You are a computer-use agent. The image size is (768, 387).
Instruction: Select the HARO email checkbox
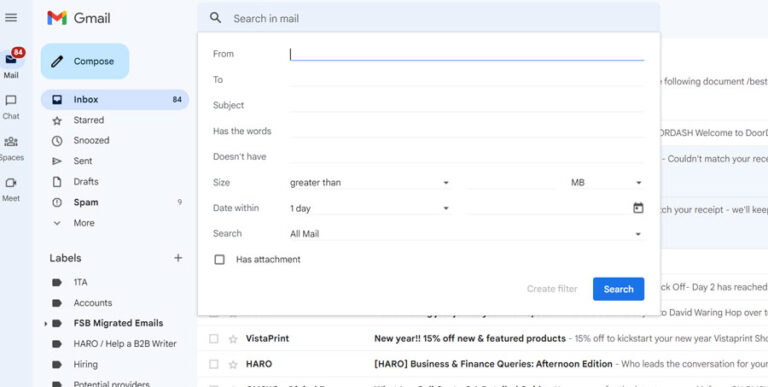pyautogui.click(x=214, y=364)
